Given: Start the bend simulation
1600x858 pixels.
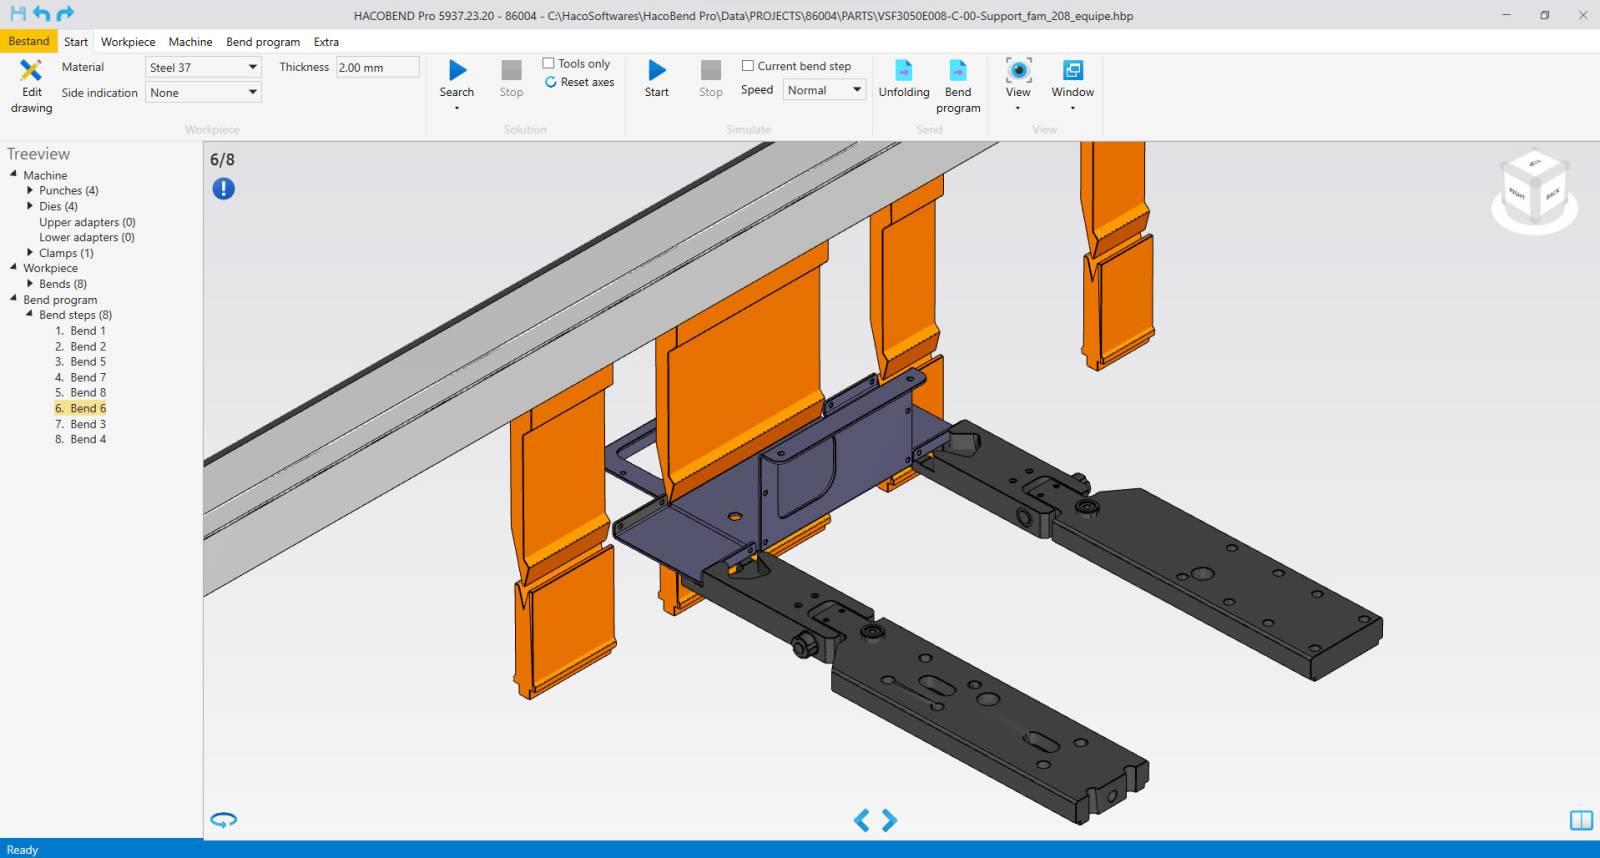Looking at the screenshot, I should click(x=656, y=70).
